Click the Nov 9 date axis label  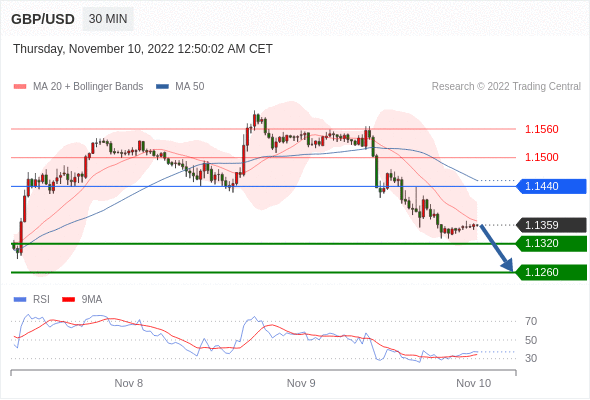click(301, 383)
